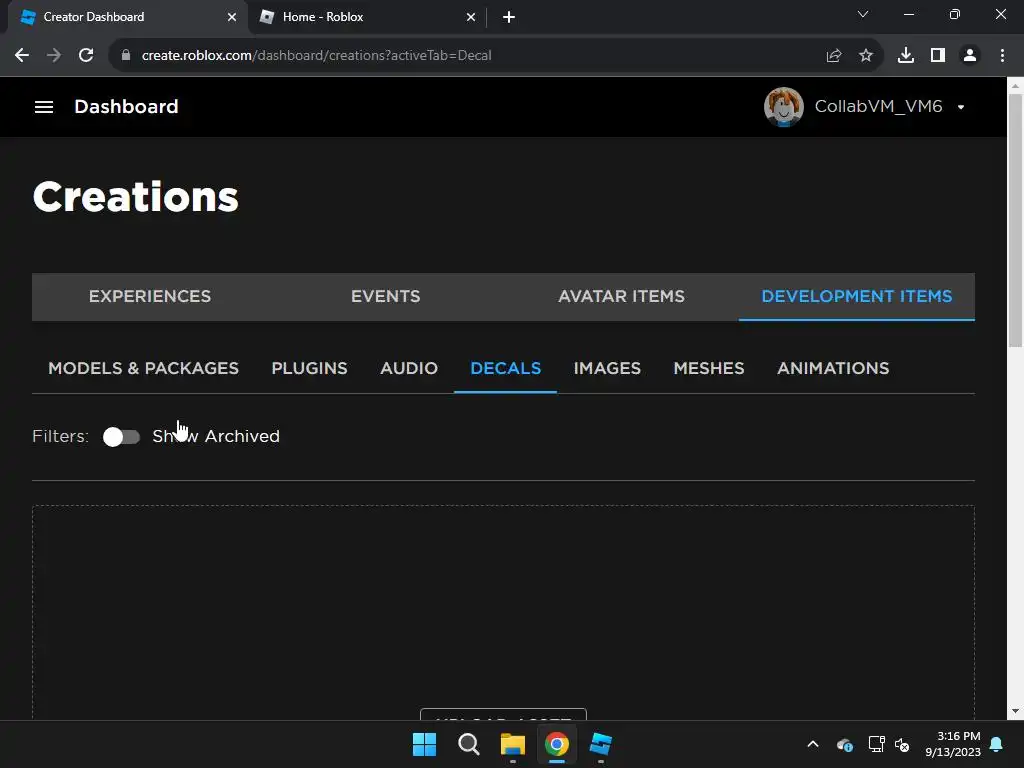Click the Dashboard title text
Viewport: 1024px width, 768px height.
126,106
